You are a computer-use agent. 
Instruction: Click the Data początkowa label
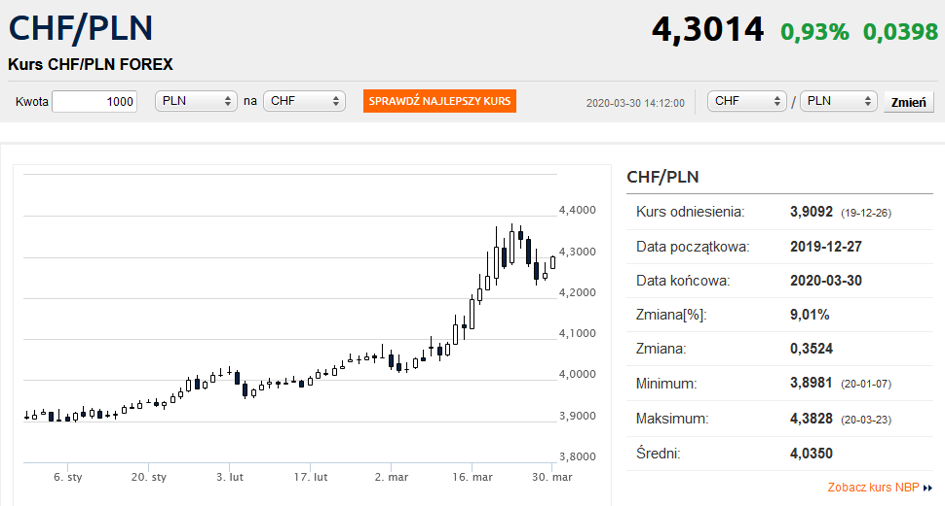pos(692,247)
